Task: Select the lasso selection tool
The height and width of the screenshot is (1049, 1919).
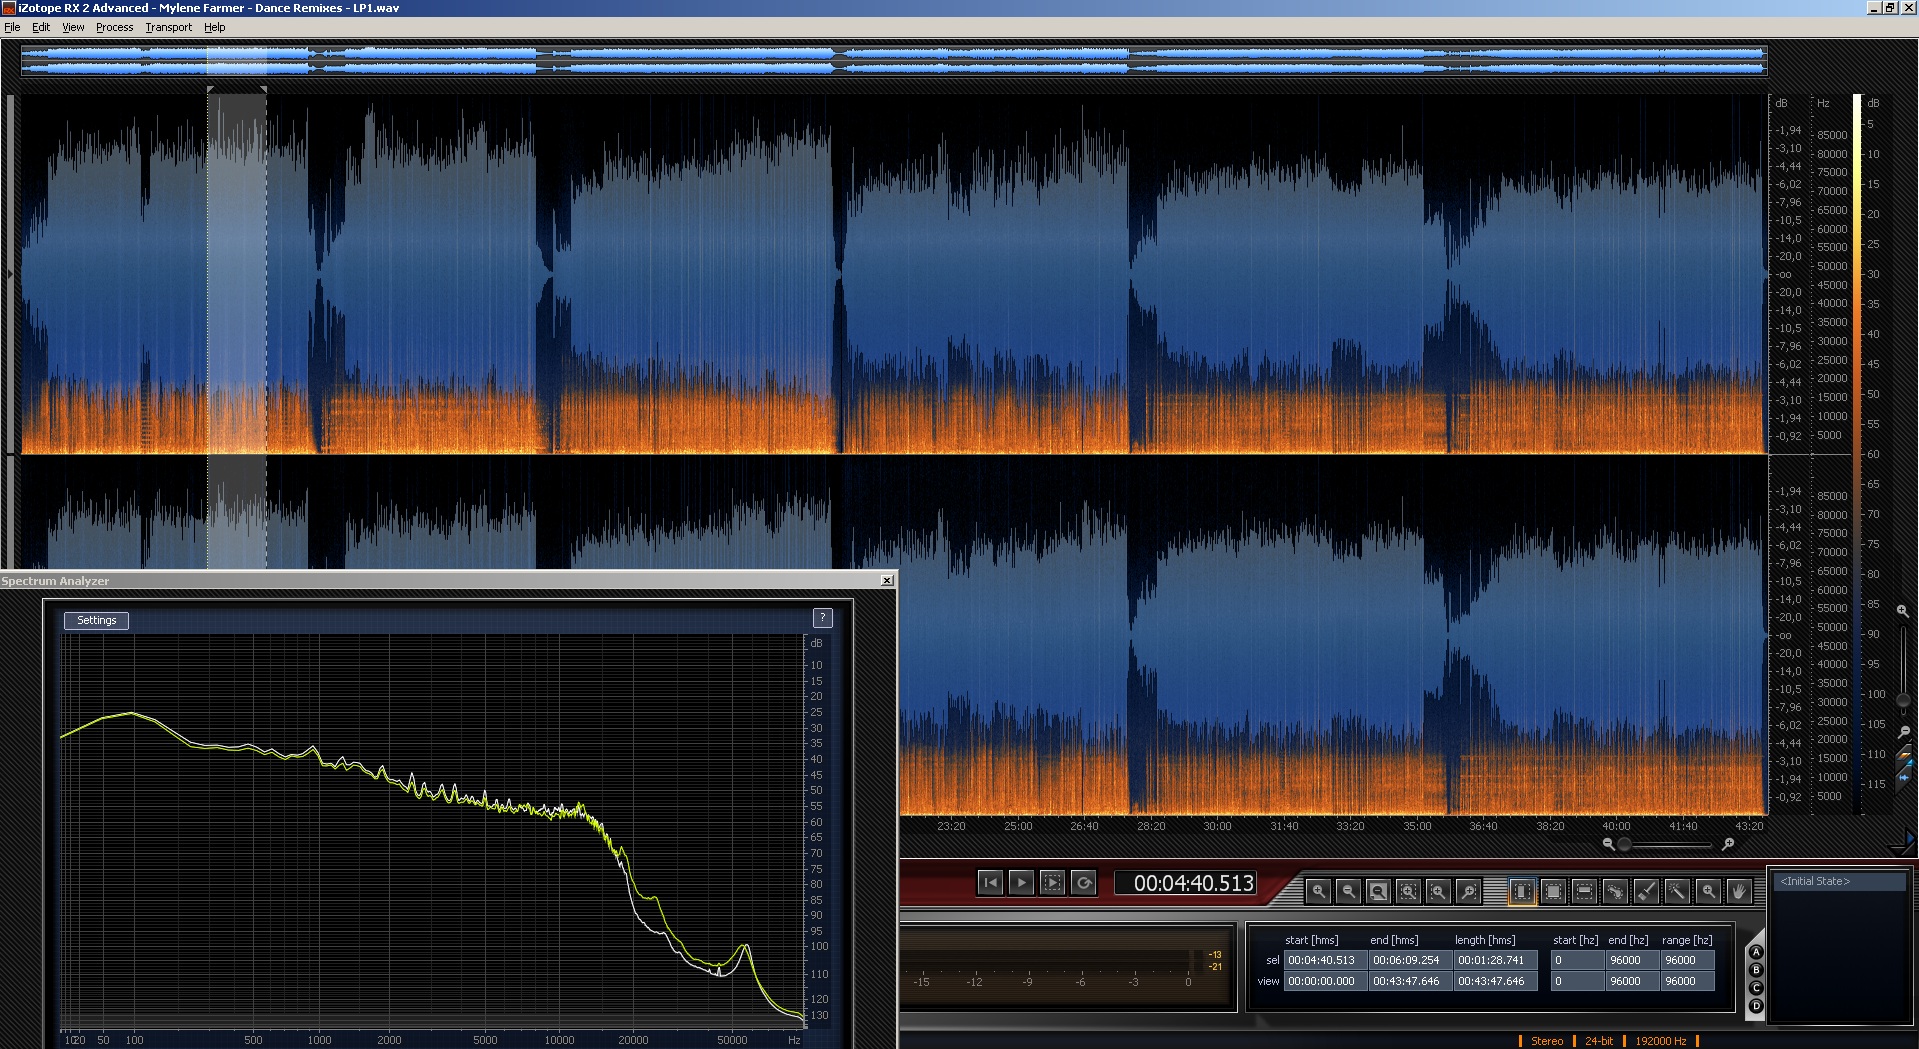Action: pos(1615,890)
